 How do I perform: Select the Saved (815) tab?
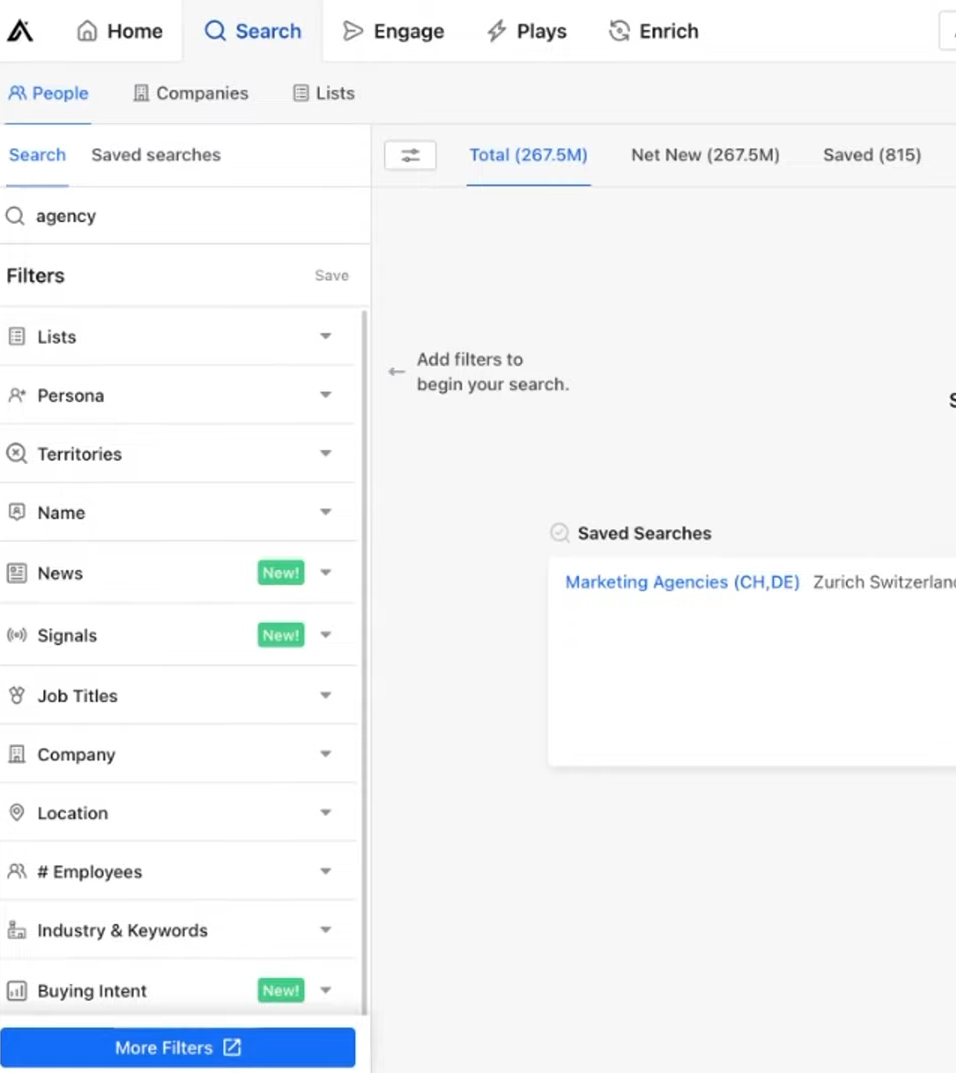point(872,155)
